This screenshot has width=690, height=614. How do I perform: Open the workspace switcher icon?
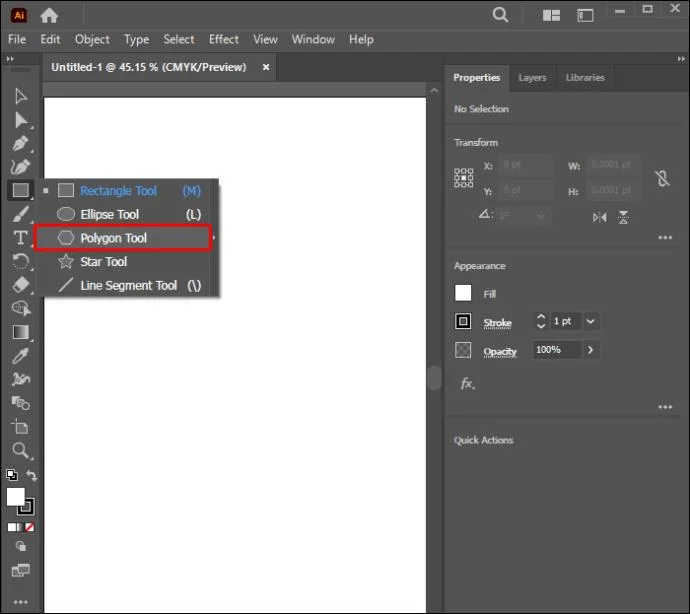pyautogui.click(x=585, y=15)
